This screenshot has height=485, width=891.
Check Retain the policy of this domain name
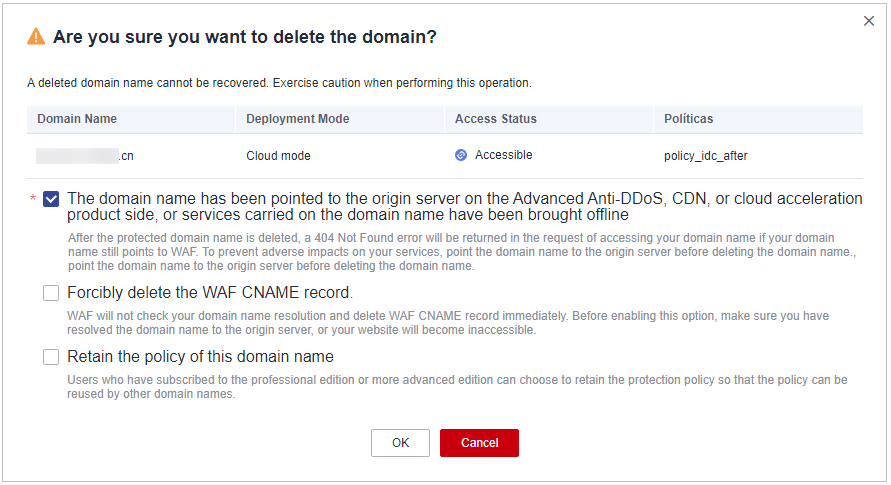tap(51, 357)
